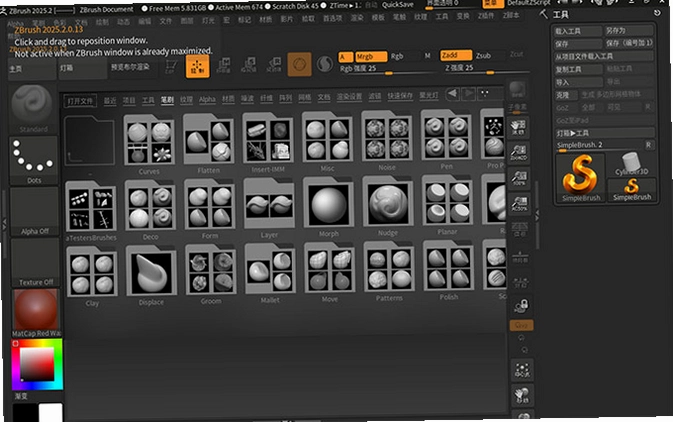
Task: Click the Sculptris Pro S icon
Action: tap(325, 64)
